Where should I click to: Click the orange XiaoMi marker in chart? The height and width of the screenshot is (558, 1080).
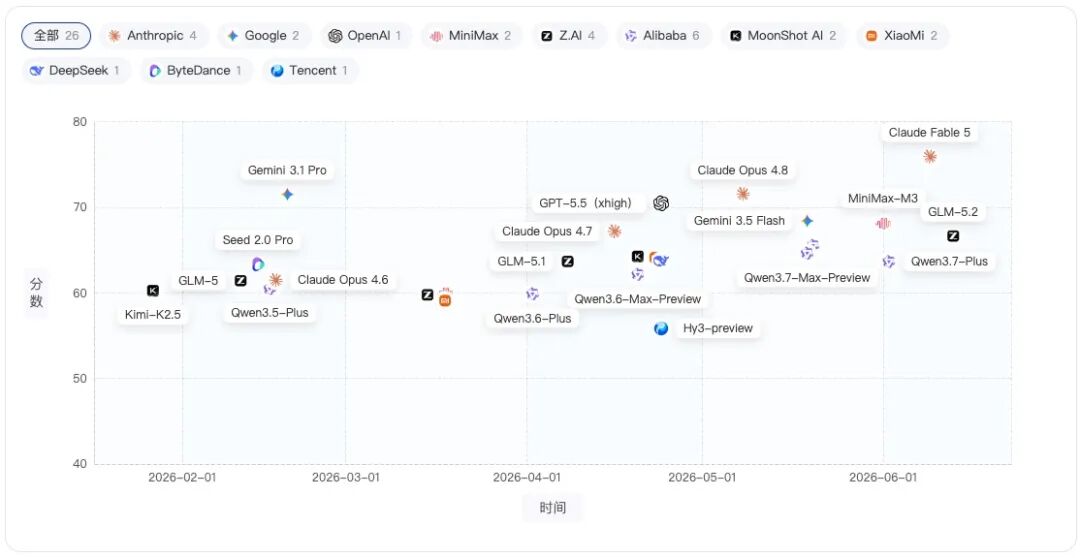[x=445, y=300]
